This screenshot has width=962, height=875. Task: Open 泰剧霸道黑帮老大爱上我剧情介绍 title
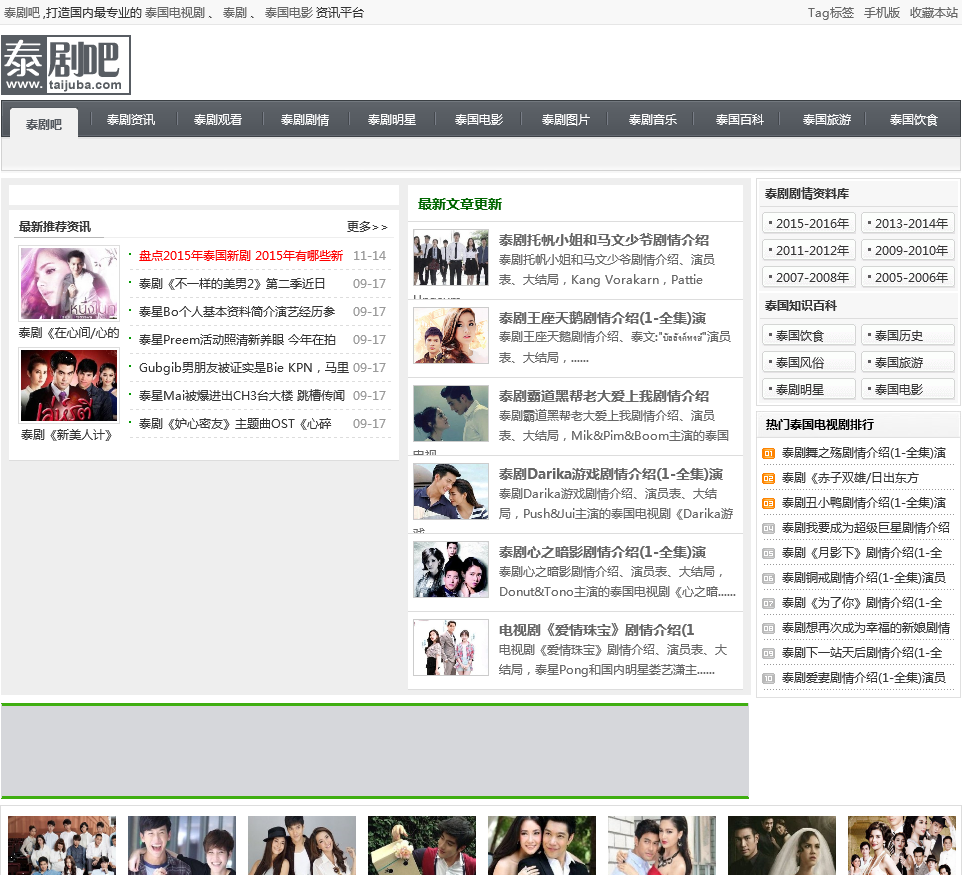604,396
